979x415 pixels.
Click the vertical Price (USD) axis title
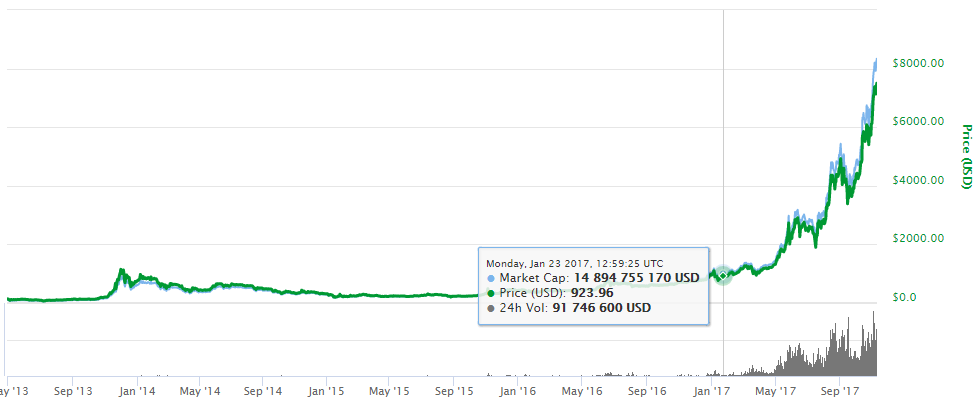tap(966, 162)
